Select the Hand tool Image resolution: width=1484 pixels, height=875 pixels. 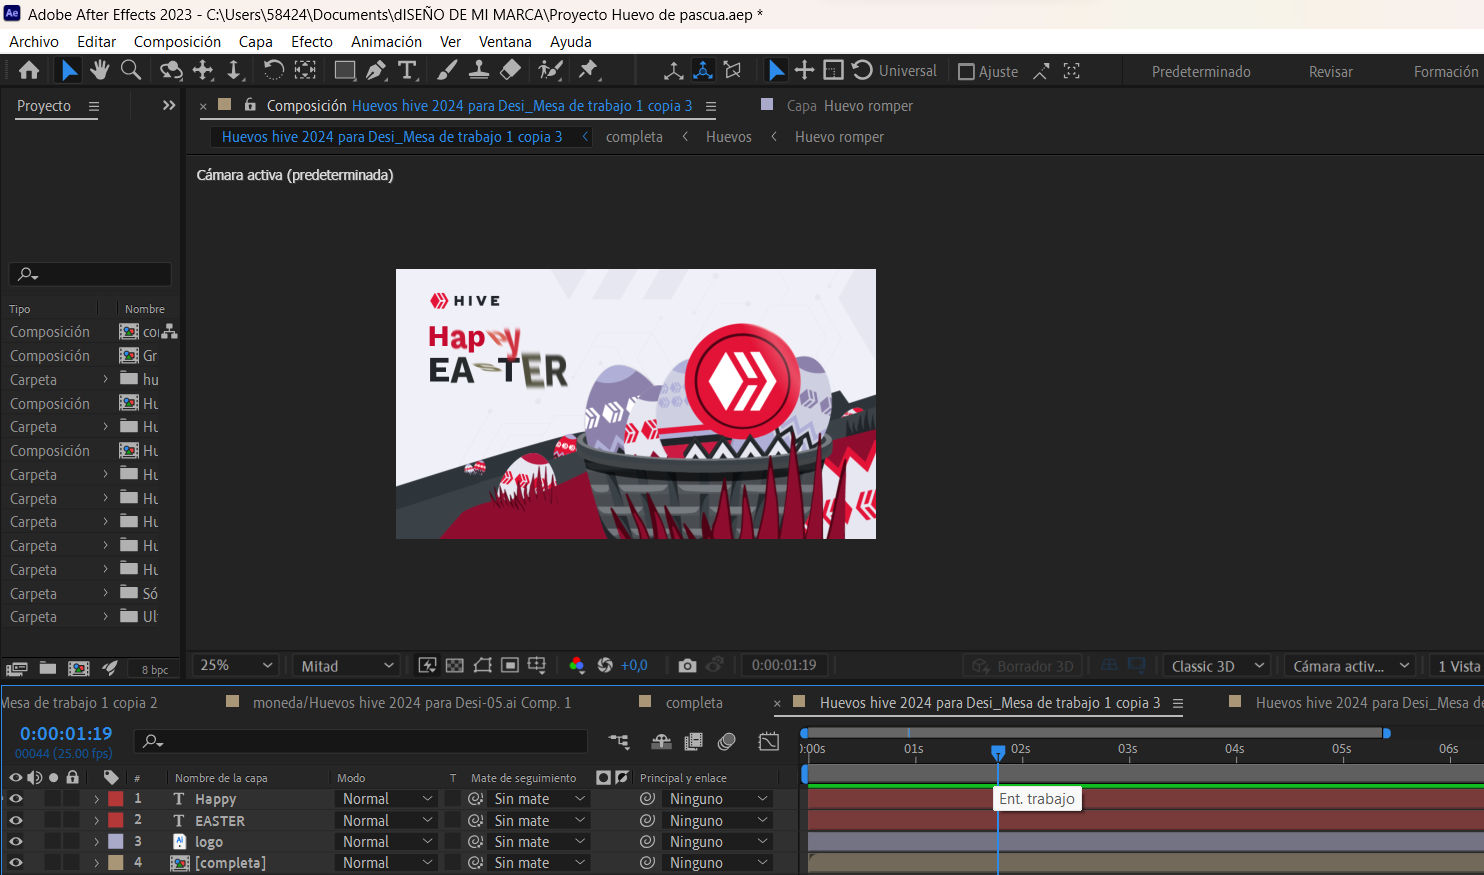coord(99,70)
